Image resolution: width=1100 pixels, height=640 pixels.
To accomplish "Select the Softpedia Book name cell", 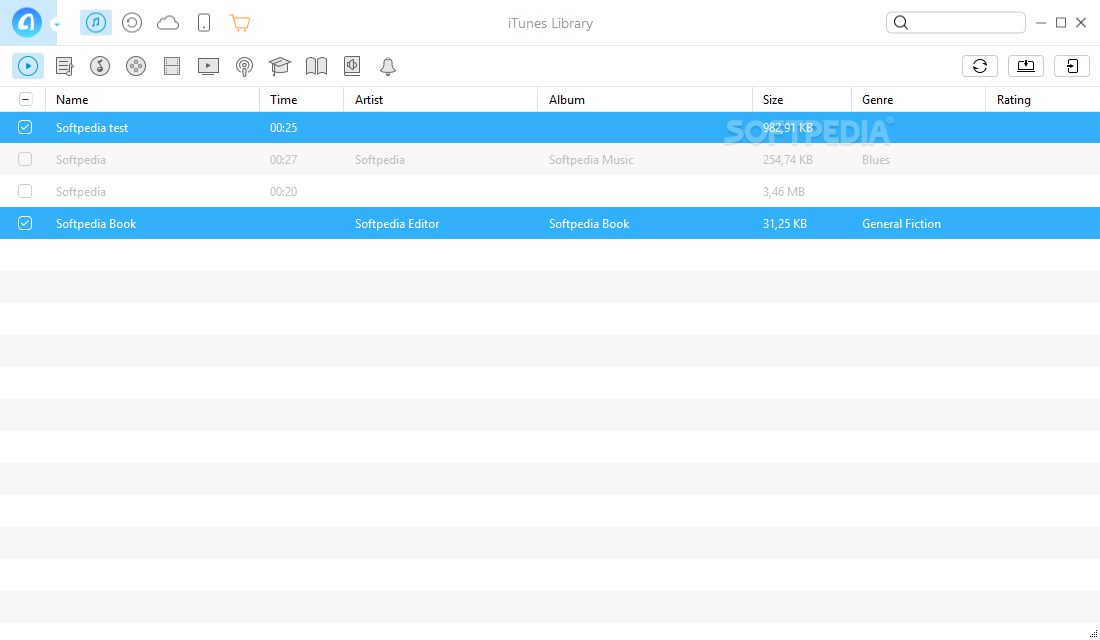I will 96,224.
